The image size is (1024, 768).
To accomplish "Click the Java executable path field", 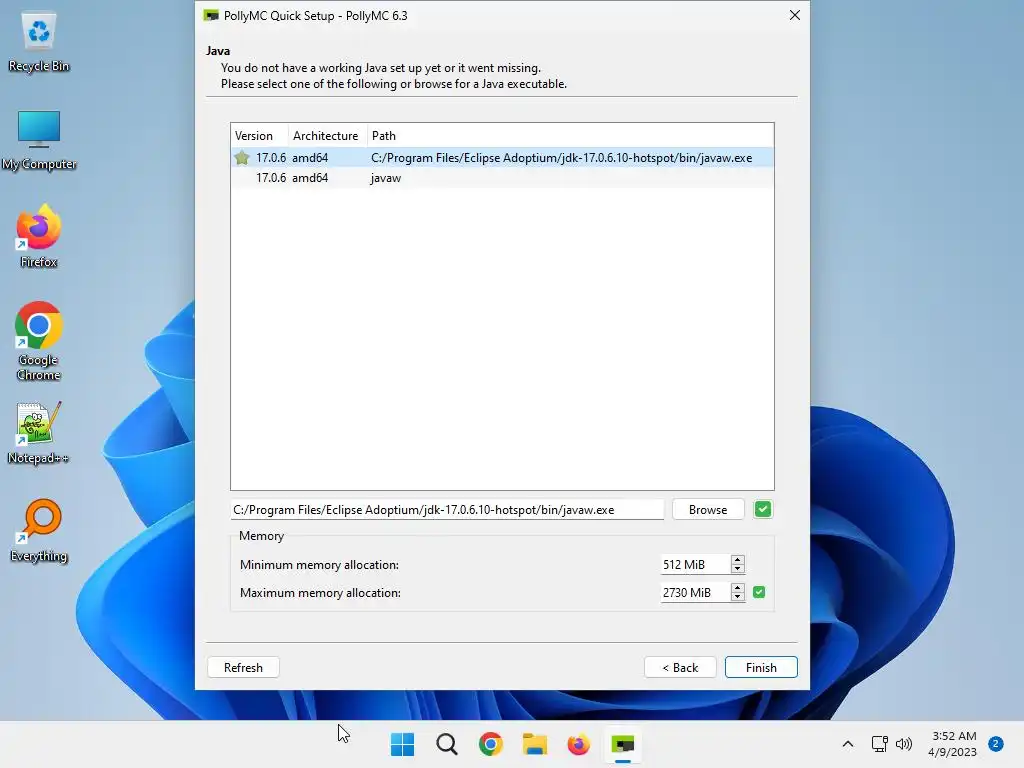I will [447, 509].
